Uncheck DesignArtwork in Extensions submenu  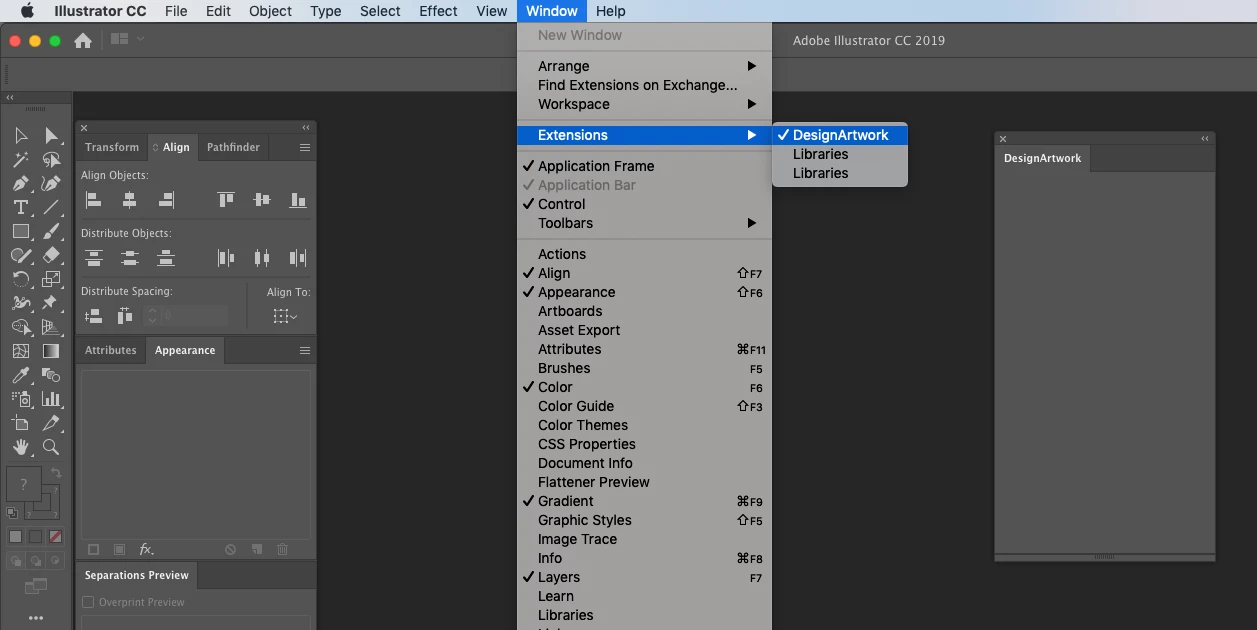[840, 135]
